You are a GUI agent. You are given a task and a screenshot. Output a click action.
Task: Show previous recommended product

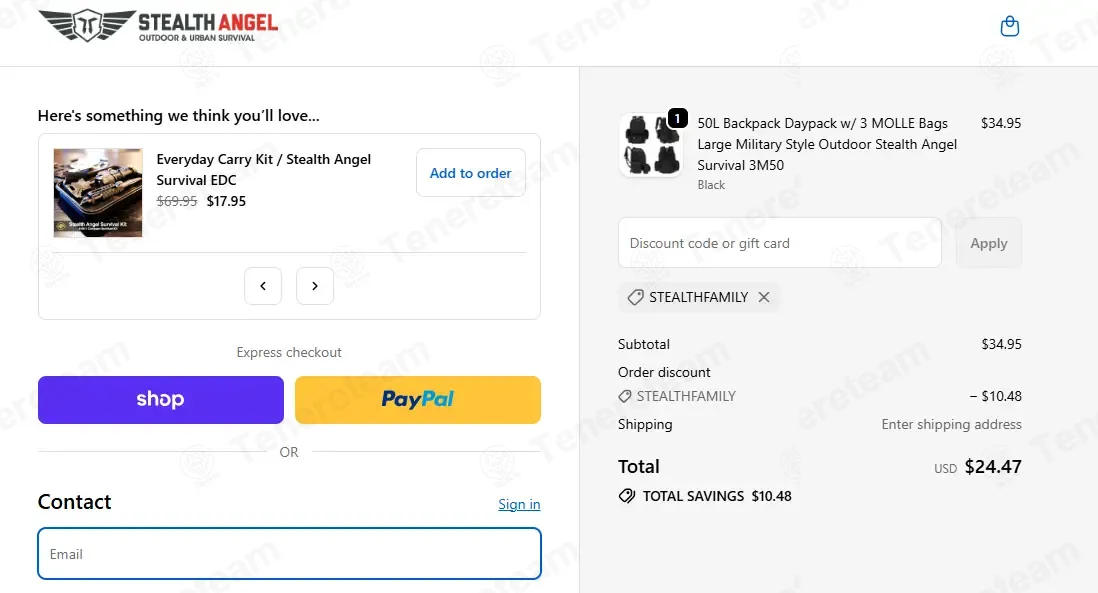tap(263, 286)
